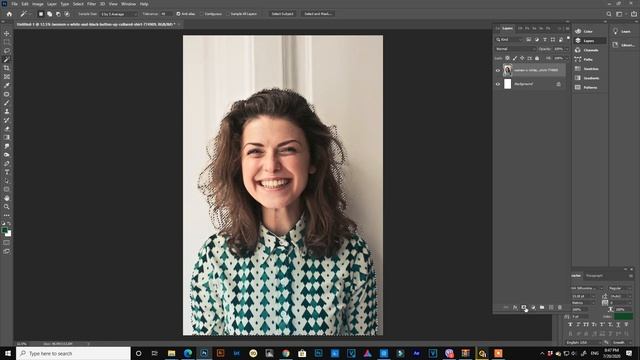Choose Subtract from Selection mode icon
Viewport: 640px width, 360px height.
pos(58,14)
